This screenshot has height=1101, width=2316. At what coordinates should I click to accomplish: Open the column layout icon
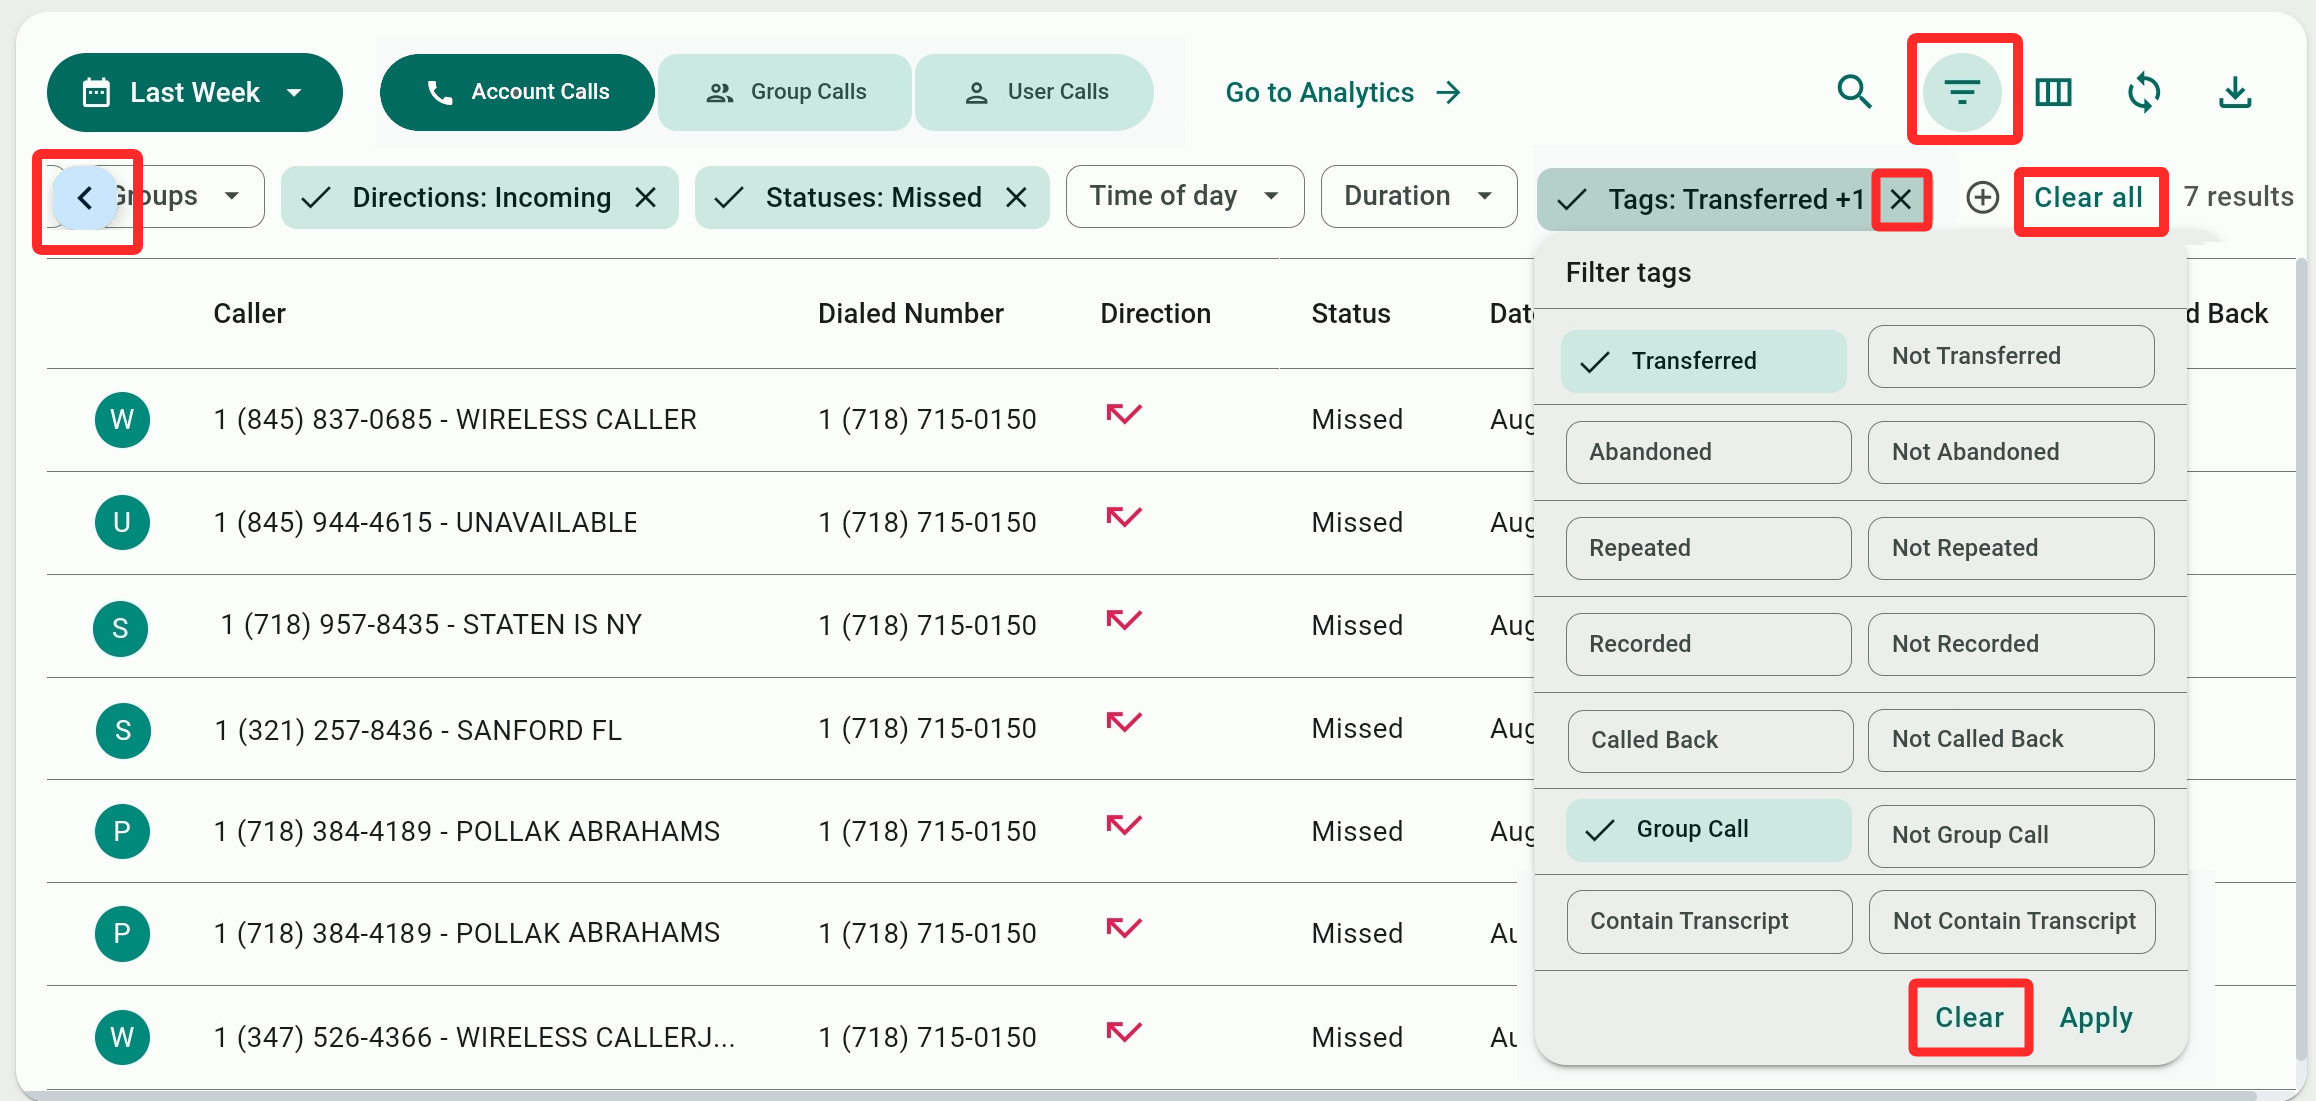coord(2053,92)
